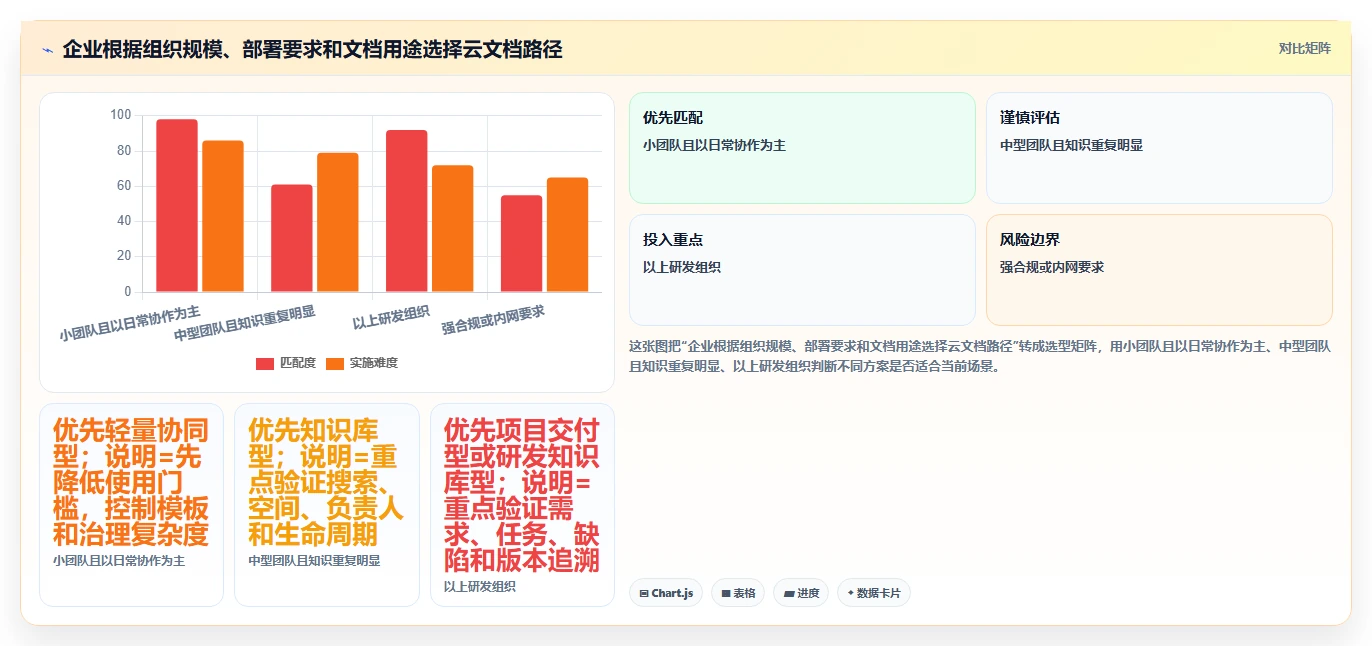The height and width of the screenshot is (646, 1372).
Task: Click the 数据卡片 tag chip
Action: pos(874,593)
